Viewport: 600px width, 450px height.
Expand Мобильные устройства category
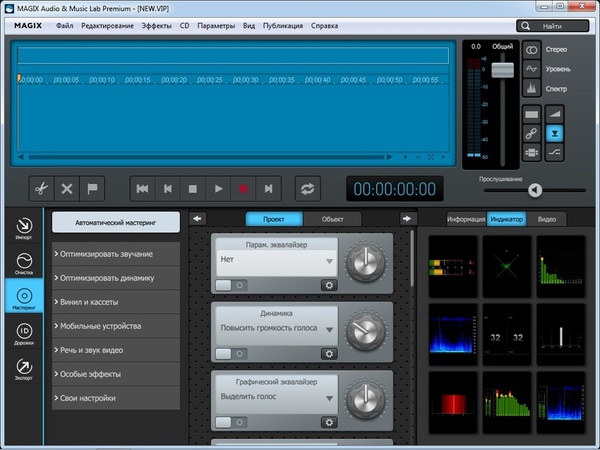116,326
